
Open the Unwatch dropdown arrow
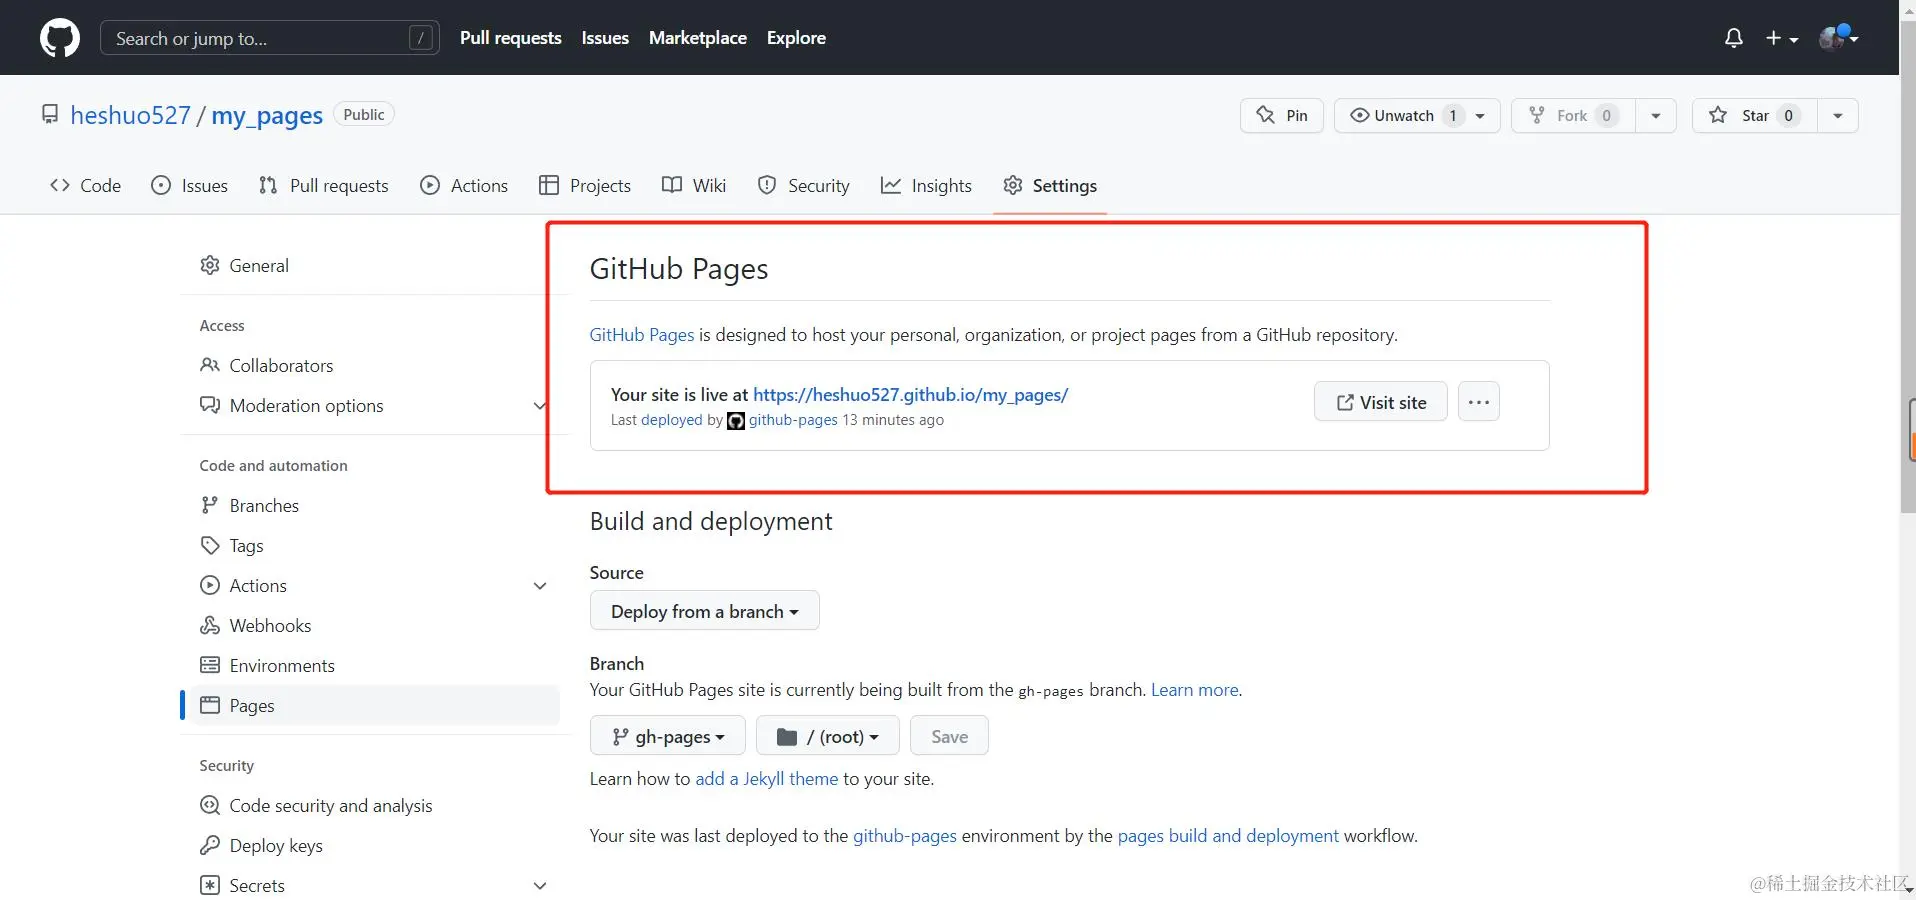click(x=1481, y=116)
